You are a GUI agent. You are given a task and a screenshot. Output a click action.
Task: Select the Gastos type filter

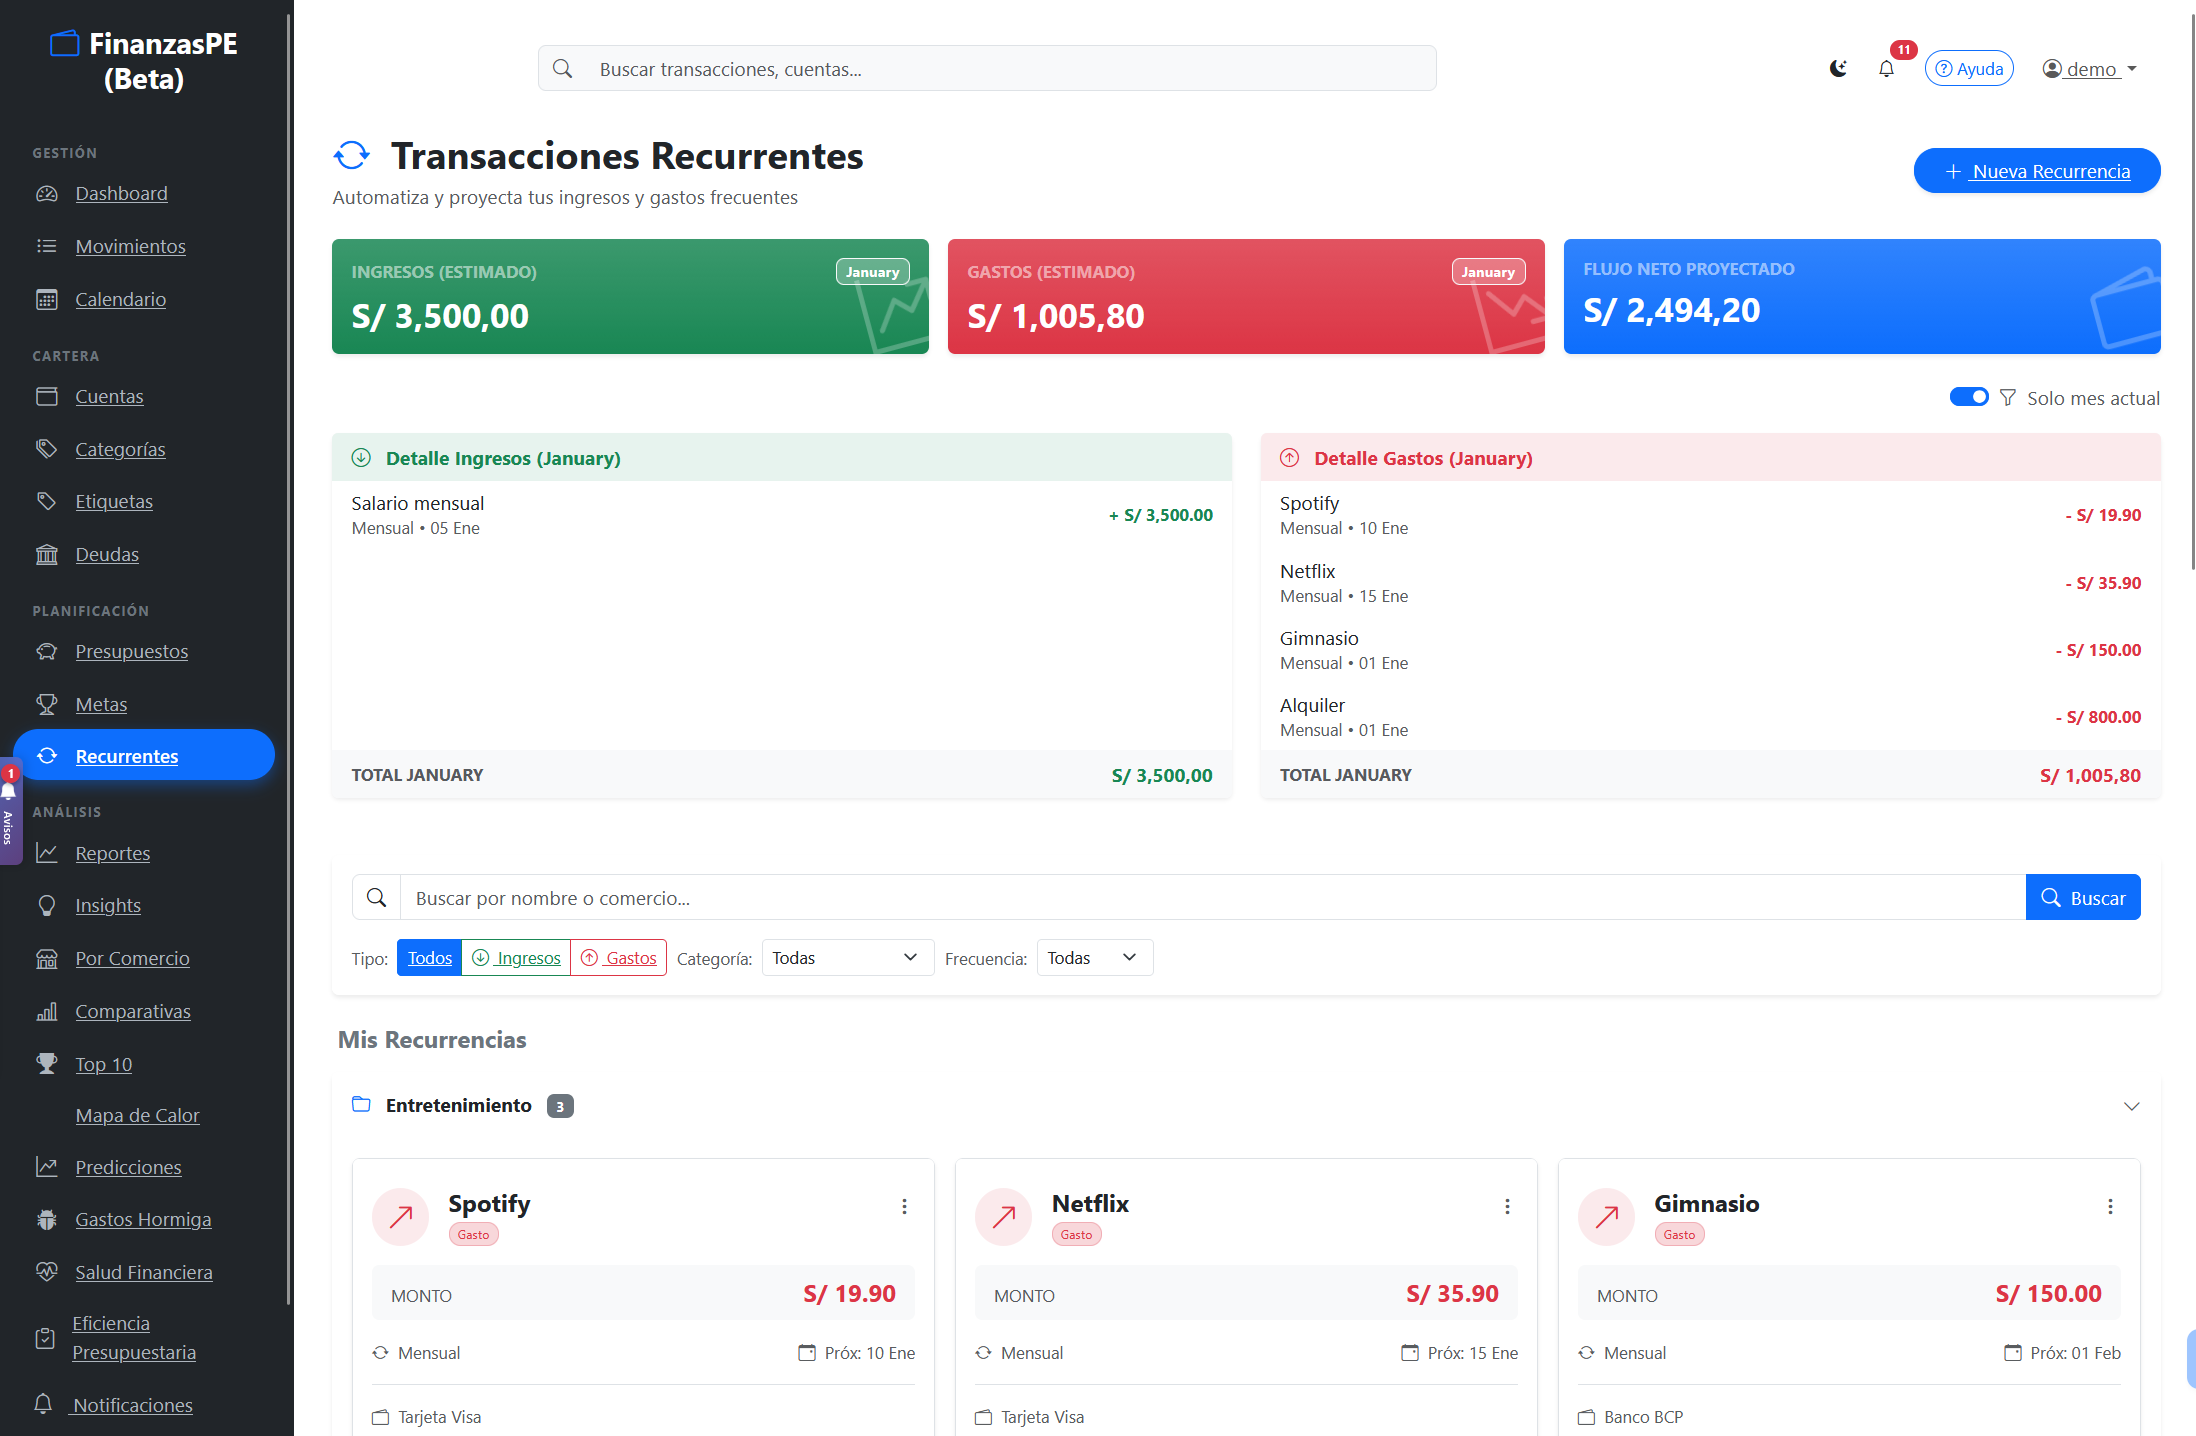pyautogui.click(x=619, y=958)
